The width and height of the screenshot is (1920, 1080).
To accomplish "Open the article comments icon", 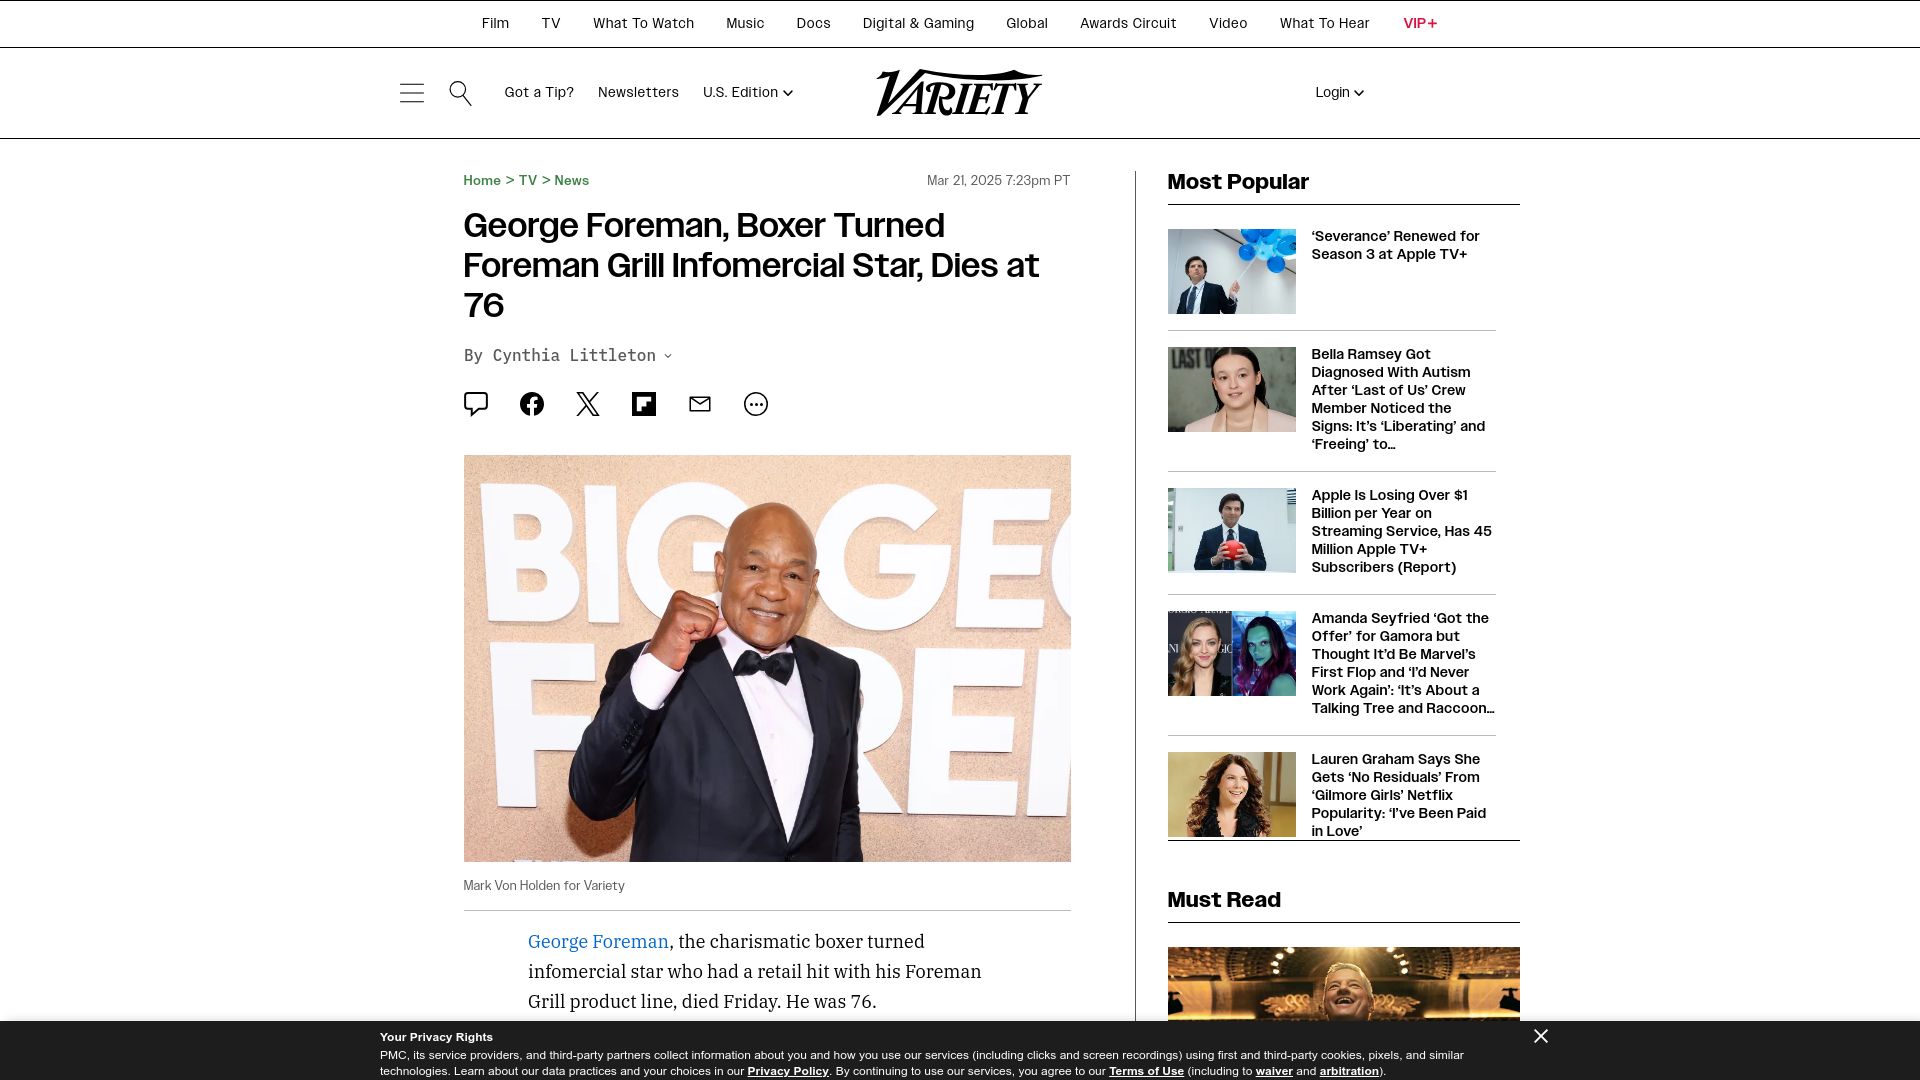I will (x=476, y=404).
